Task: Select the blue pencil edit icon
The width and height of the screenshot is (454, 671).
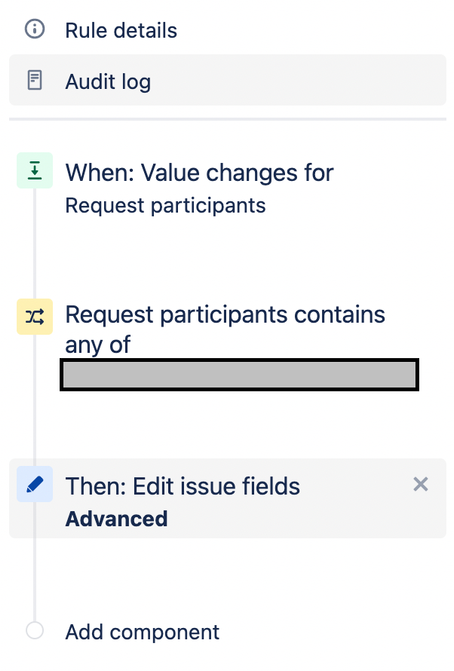Action: (x=35, y=484)
